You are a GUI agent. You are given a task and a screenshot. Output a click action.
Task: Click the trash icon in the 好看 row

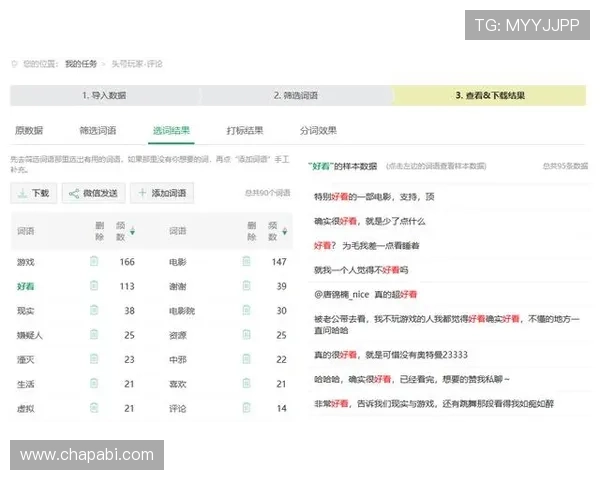click(94, 286)
